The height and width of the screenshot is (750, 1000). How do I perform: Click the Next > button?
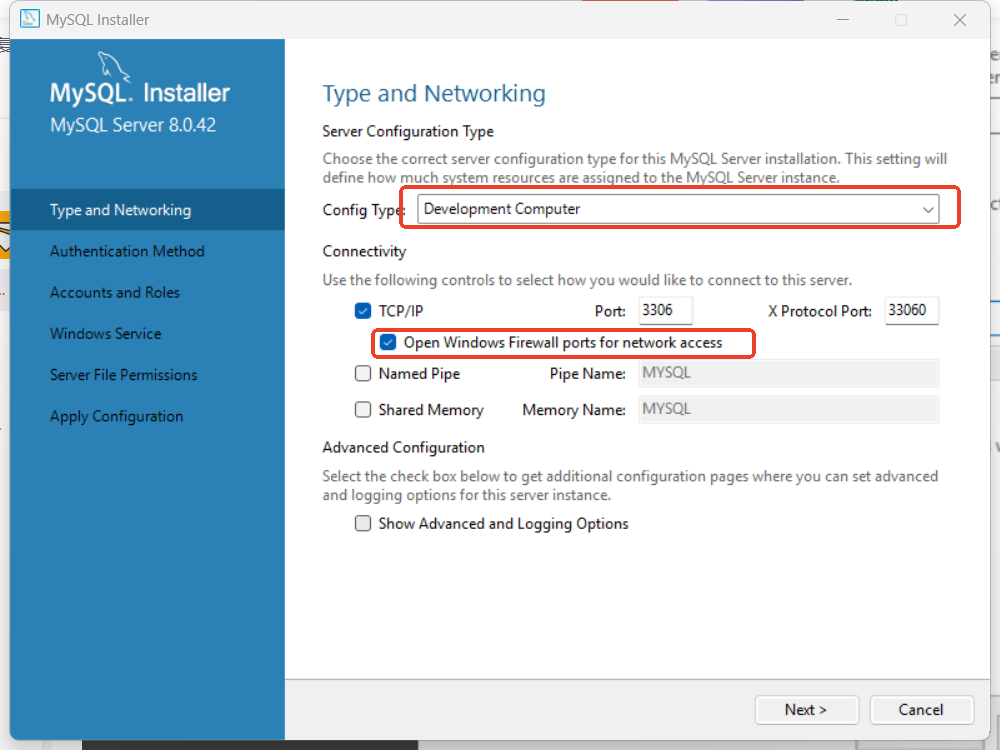(807, 710)
